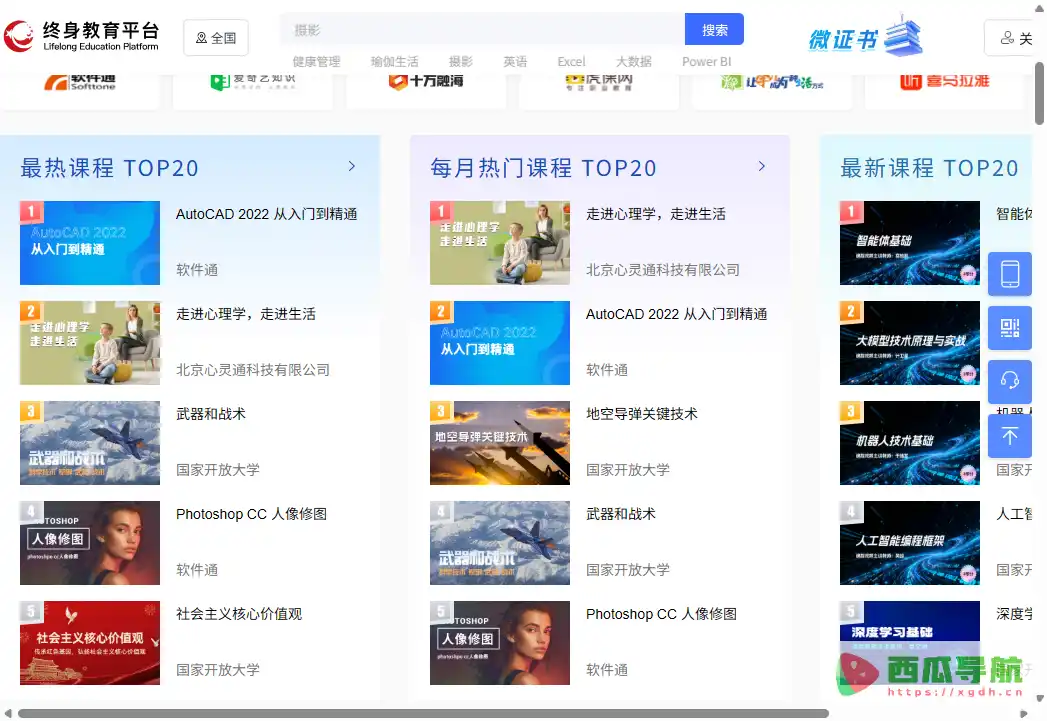Click the back-to-top arrow icon
Screen dimensions: 1047x721
1010,436
